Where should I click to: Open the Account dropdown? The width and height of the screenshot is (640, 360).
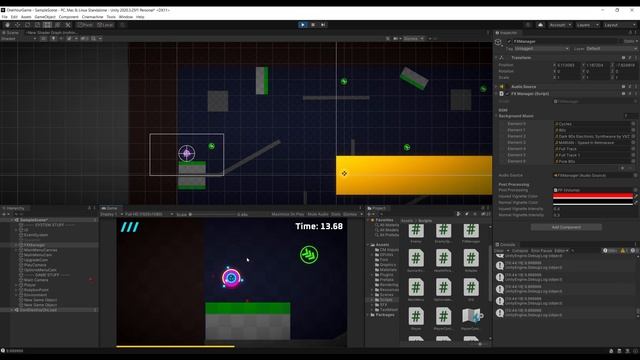point(560,25)
